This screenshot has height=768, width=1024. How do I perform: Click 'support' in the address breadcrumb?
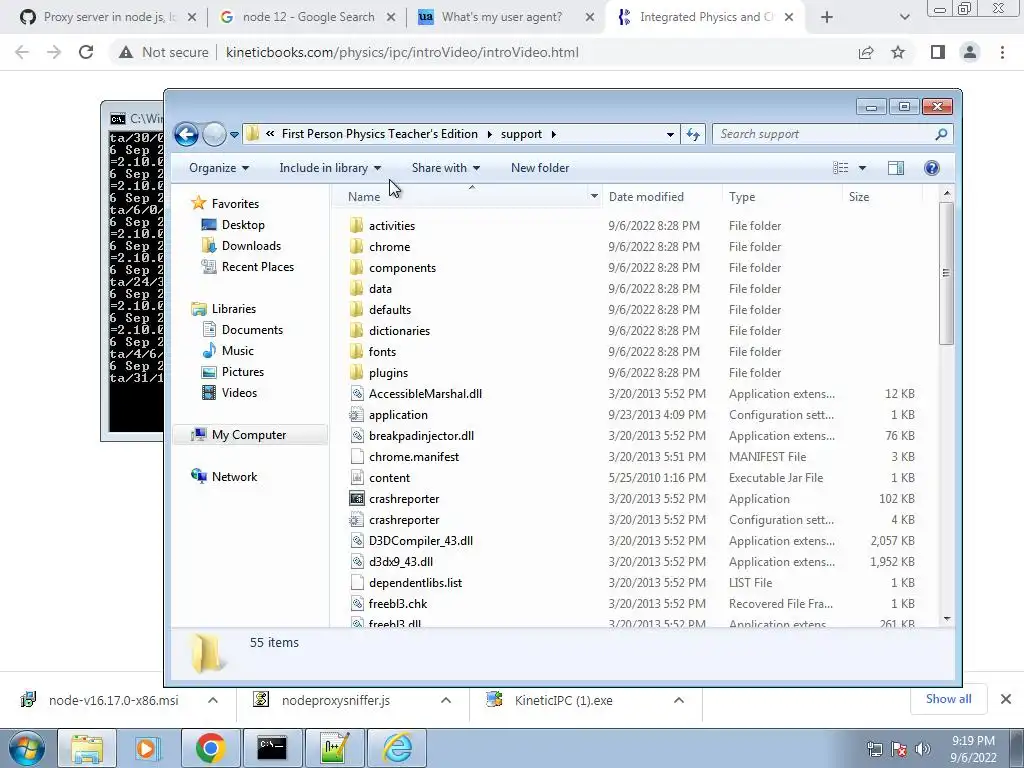[521, 134]
